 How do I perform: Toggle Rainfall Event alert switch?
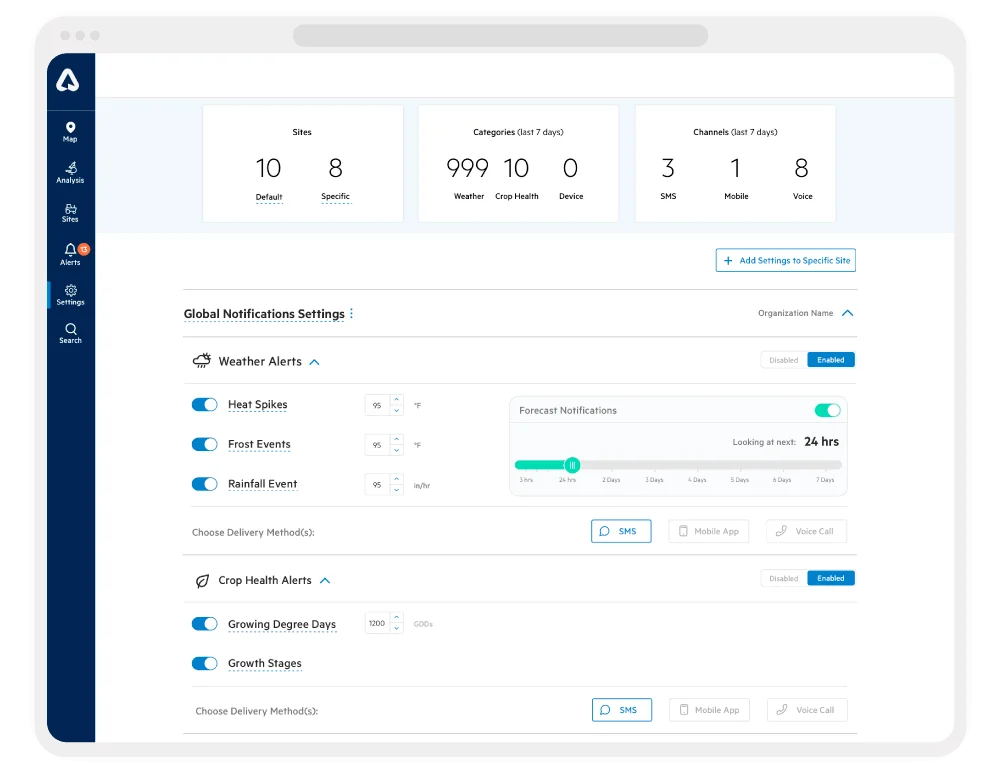(204, 484)
